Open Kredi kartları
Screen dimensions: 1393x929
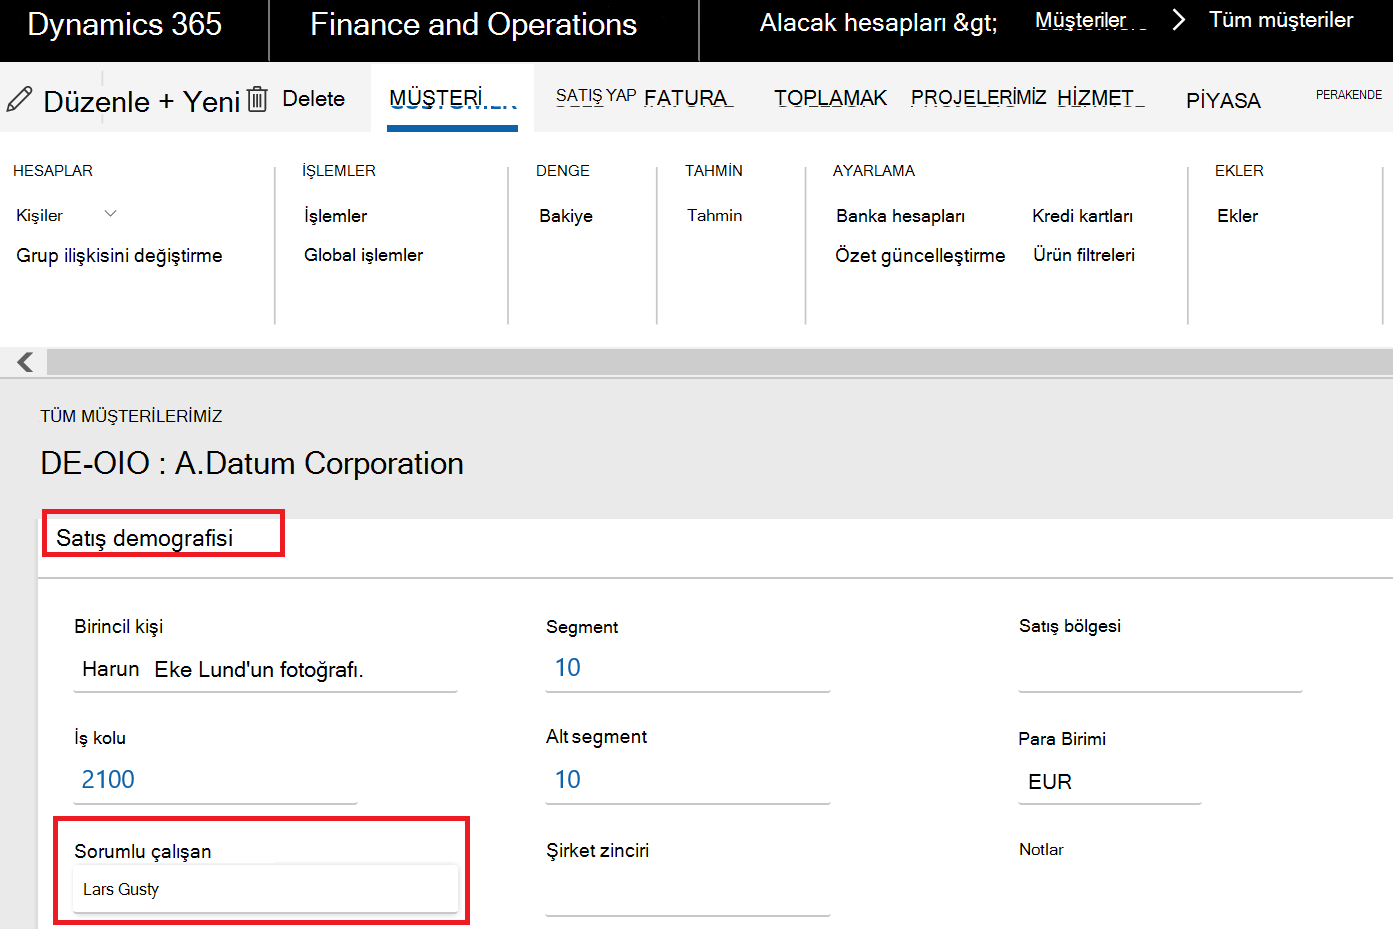(1082, 216)
